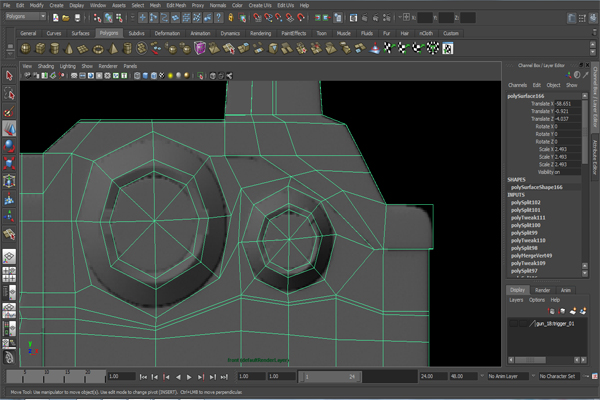Activate the Scale tool in toolbox
Viewport: 600px width, 400px height.
tap(9, 163)
